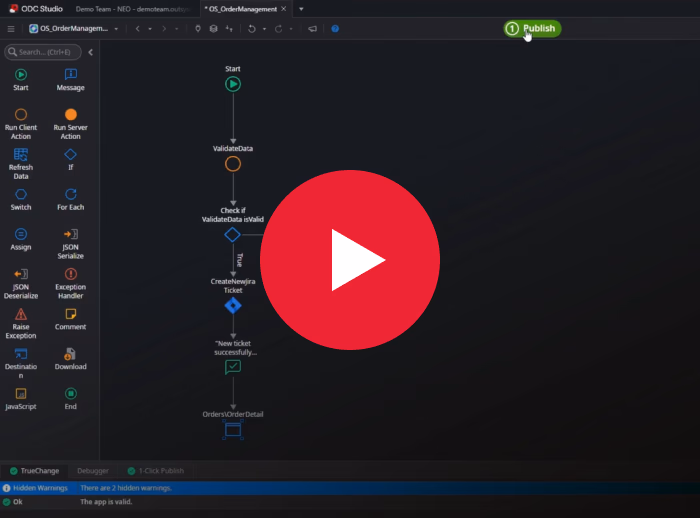Select the JSON Serialize tool
Screen dimensions: 700x518
coord(71,243)
